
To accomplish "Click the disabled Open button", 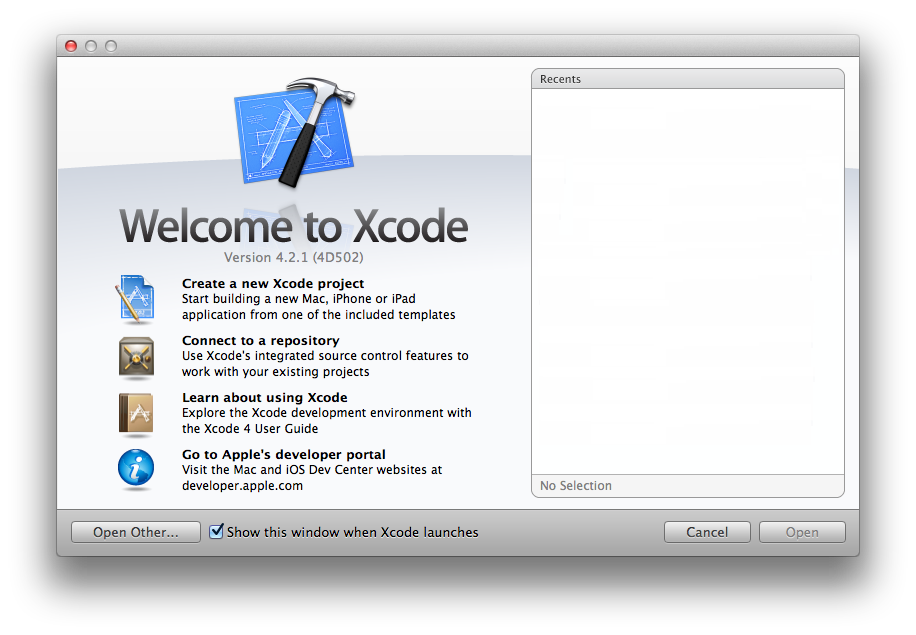I will point(802,532).
